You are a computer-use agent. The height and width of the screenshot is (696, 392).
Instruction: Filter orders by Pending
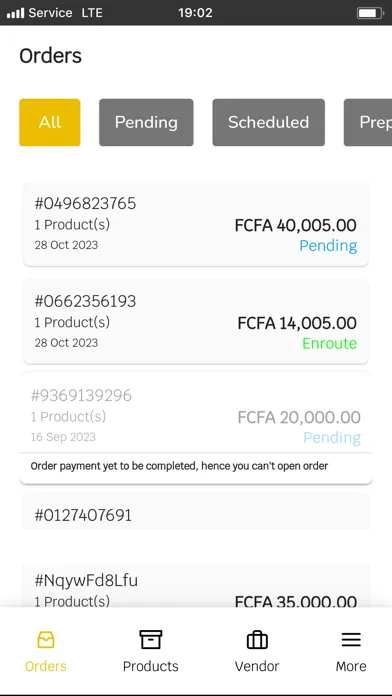146,122
